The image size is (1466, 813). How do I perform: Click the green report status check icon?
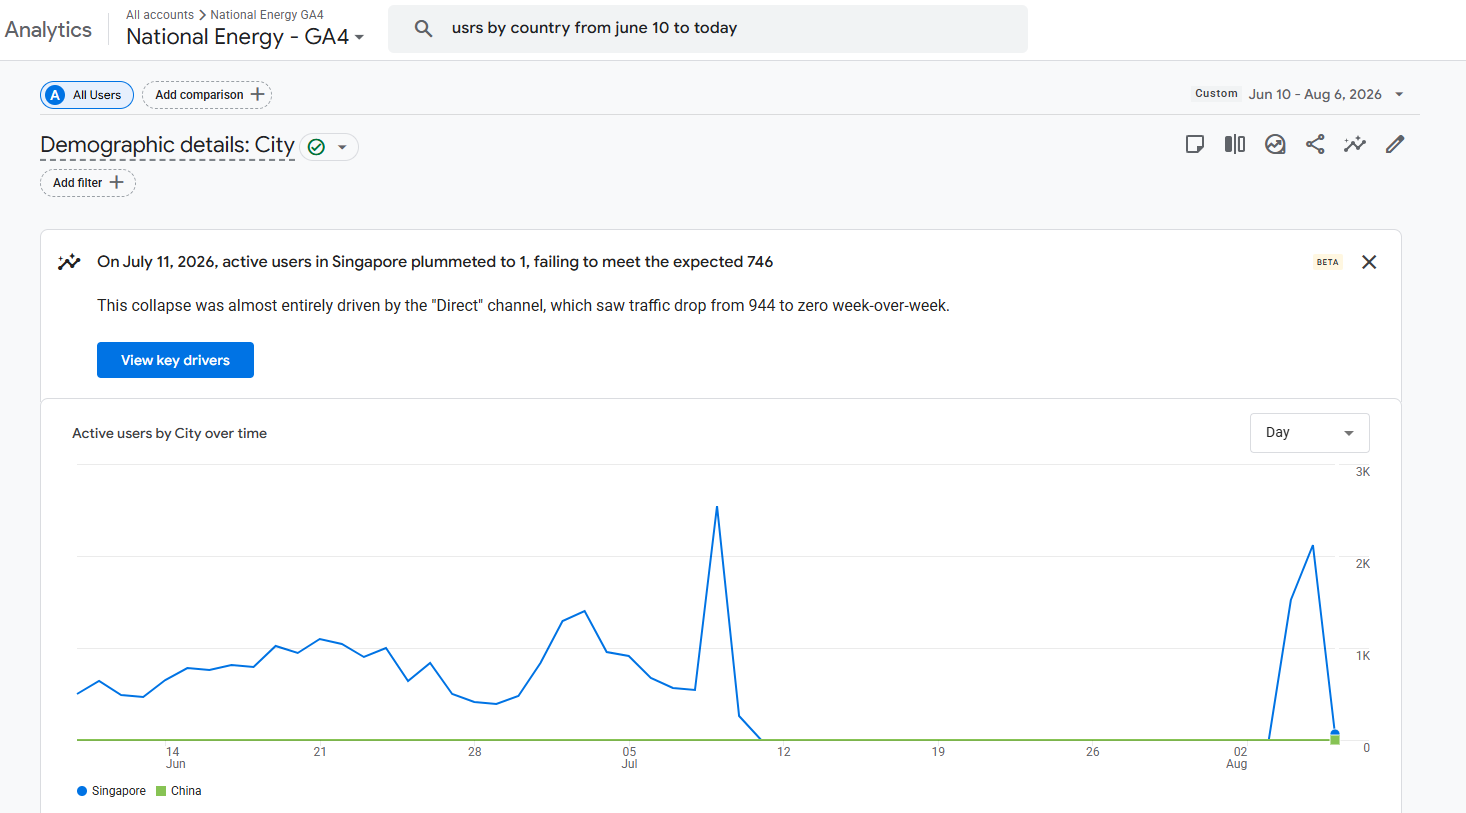316,147
